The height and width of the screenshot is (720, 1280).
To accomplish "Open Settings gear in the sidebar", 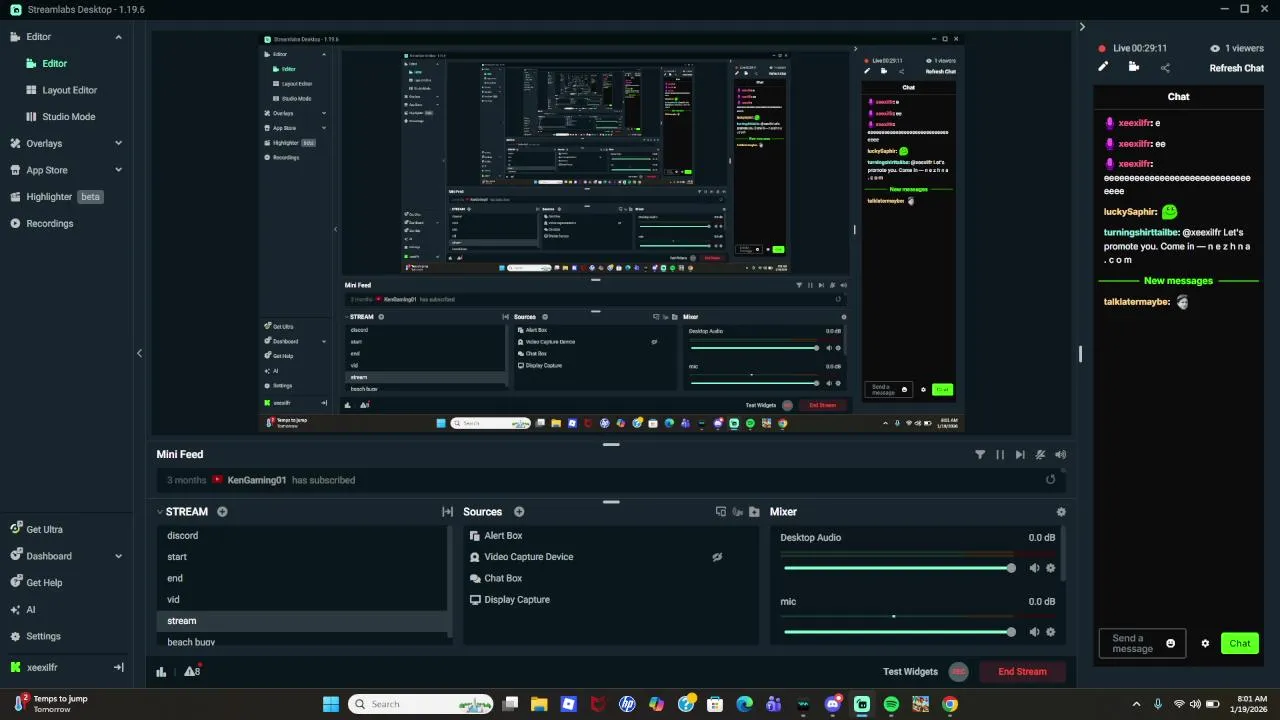I will [15, 636].
